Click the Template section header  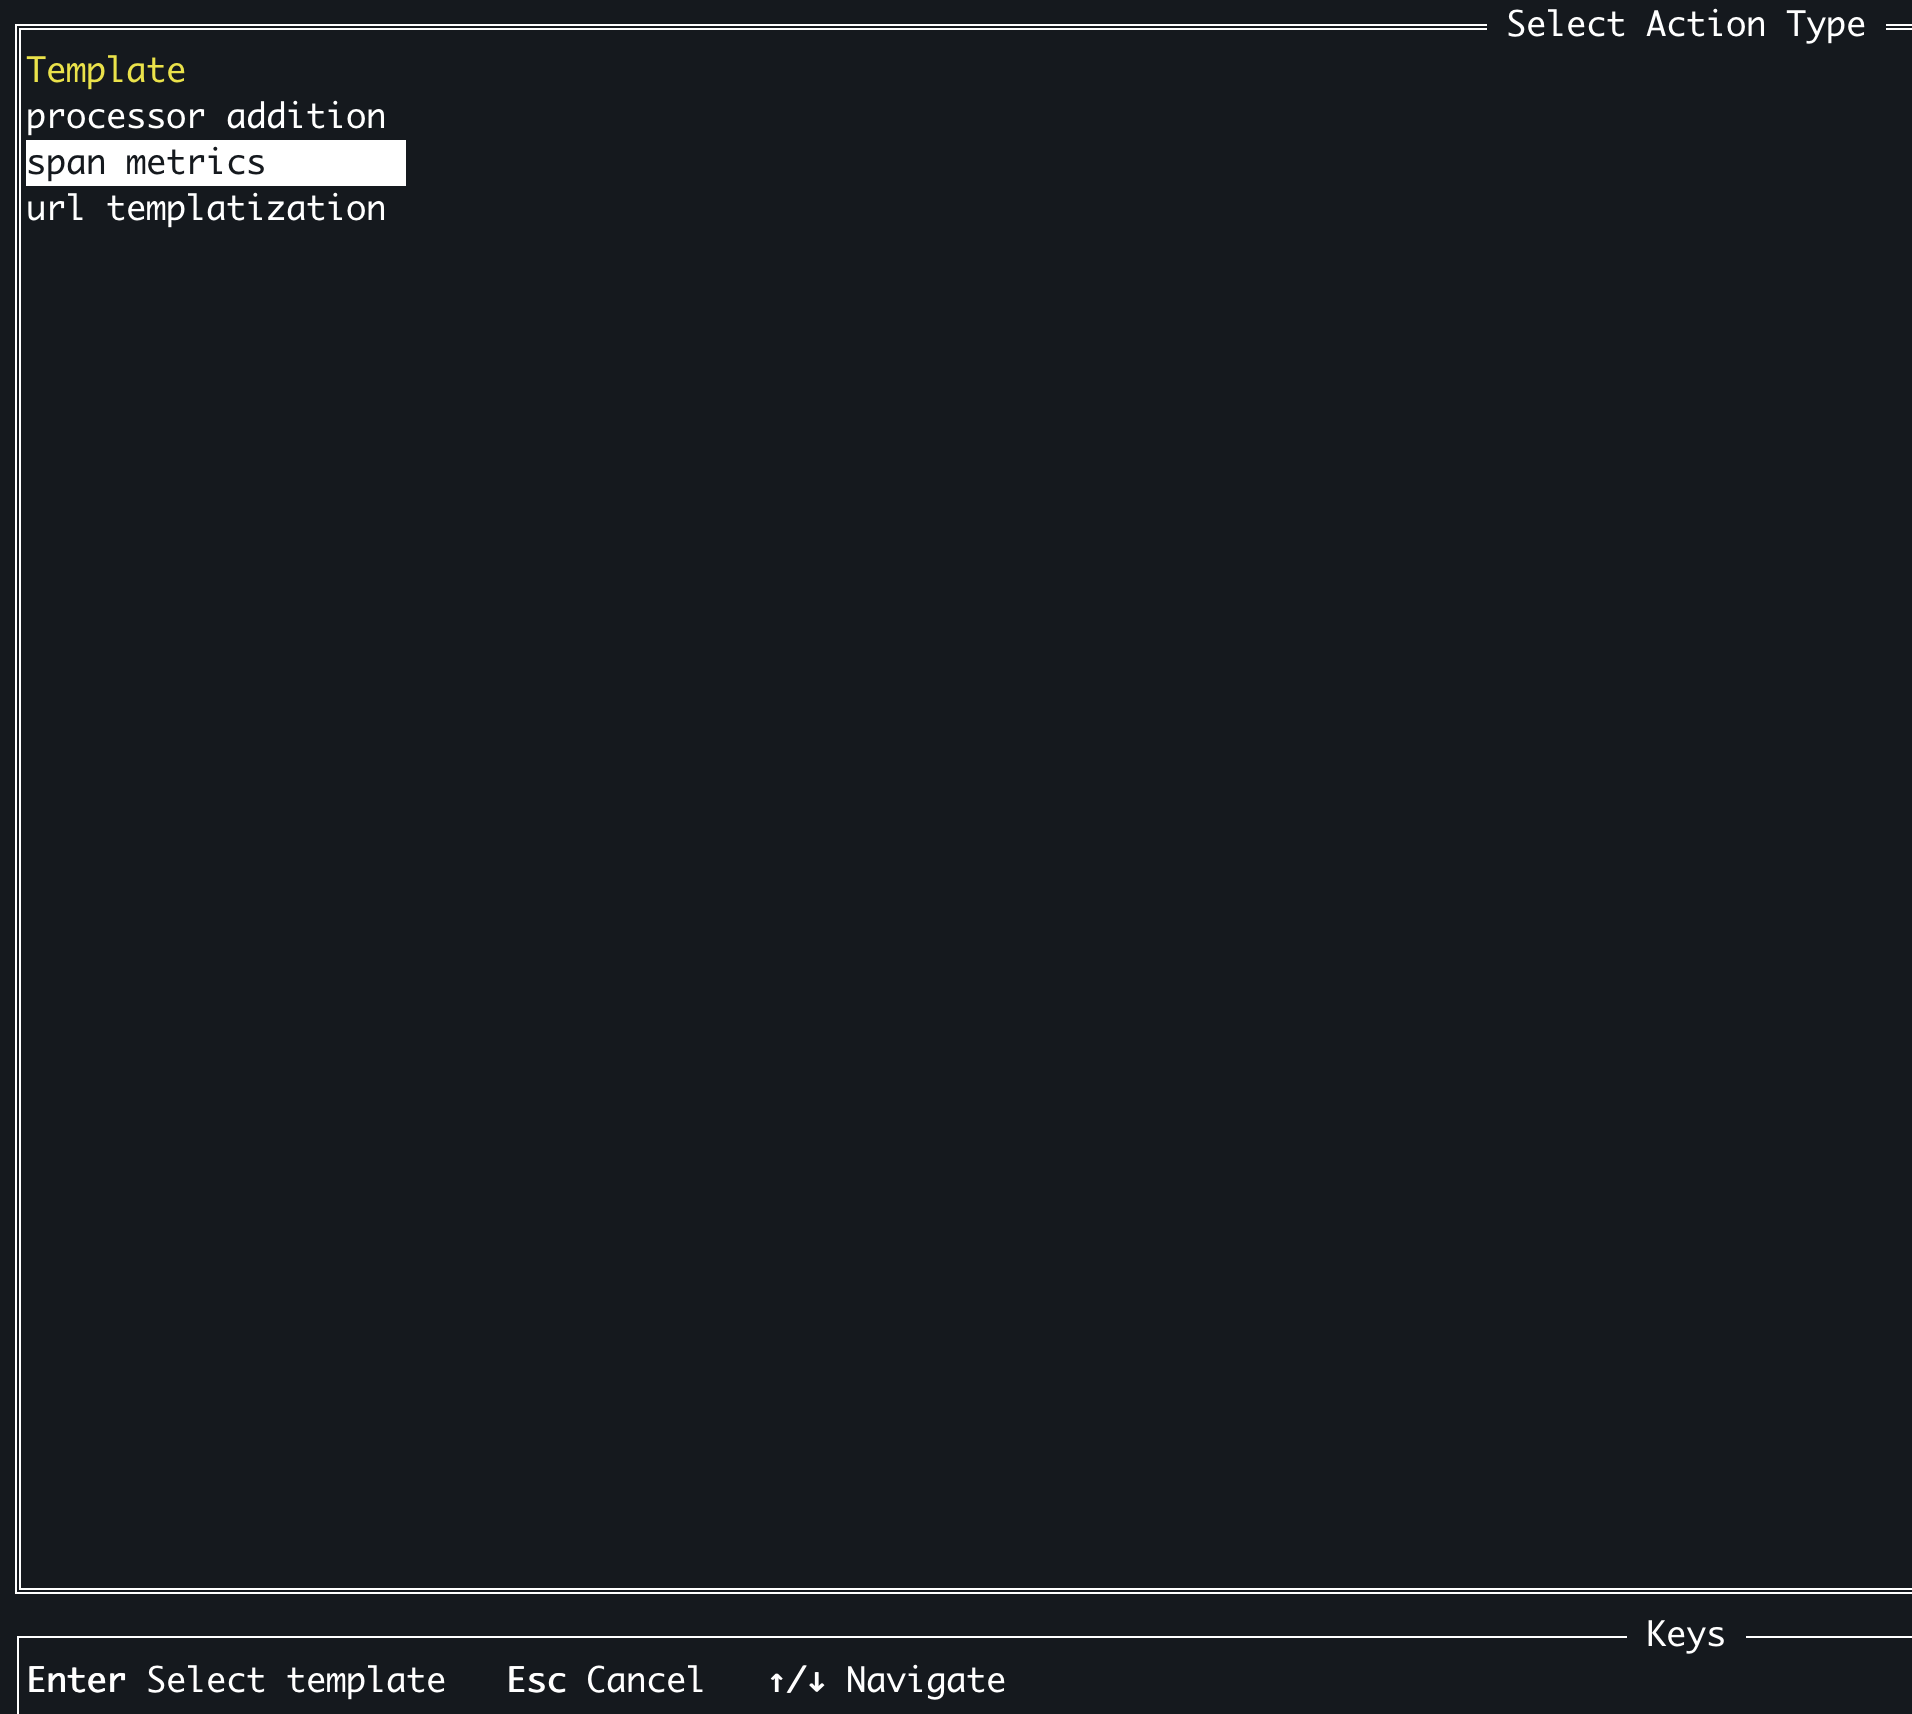pyautogui.click(x=105, y=69)
